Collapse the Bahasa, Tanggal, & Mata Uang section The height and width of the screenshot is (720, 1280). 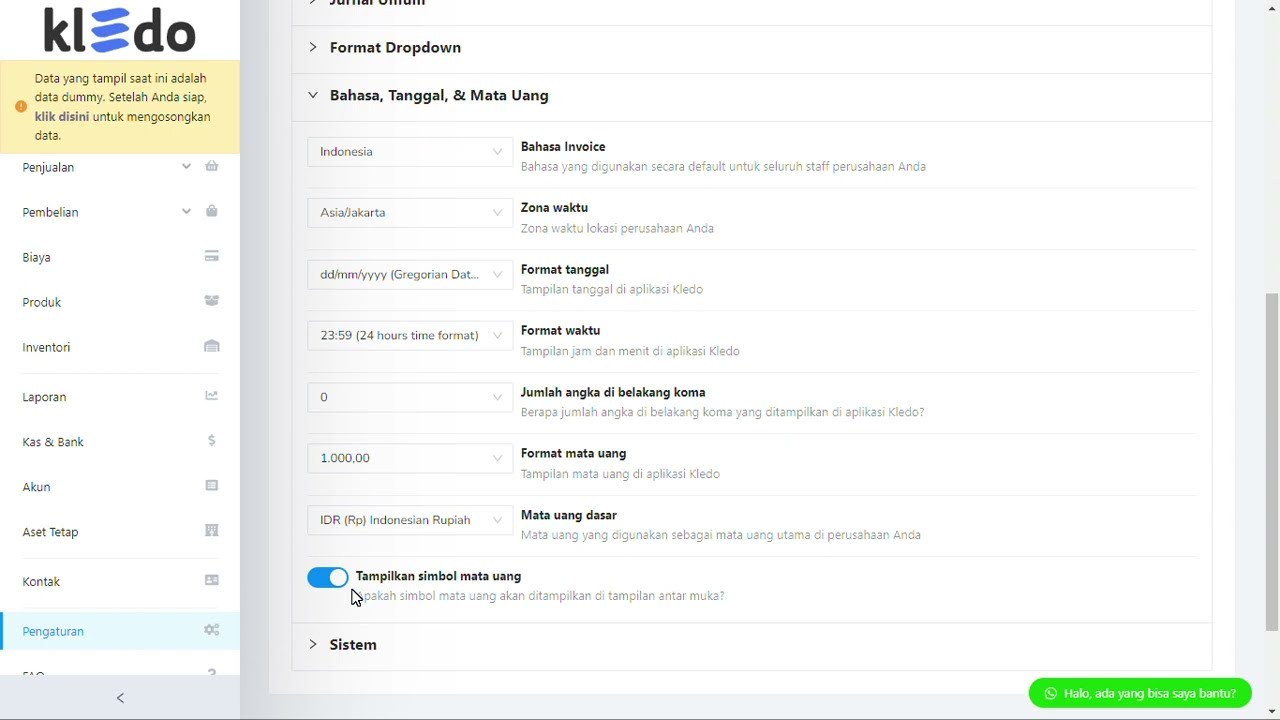(x=438, y=96)
